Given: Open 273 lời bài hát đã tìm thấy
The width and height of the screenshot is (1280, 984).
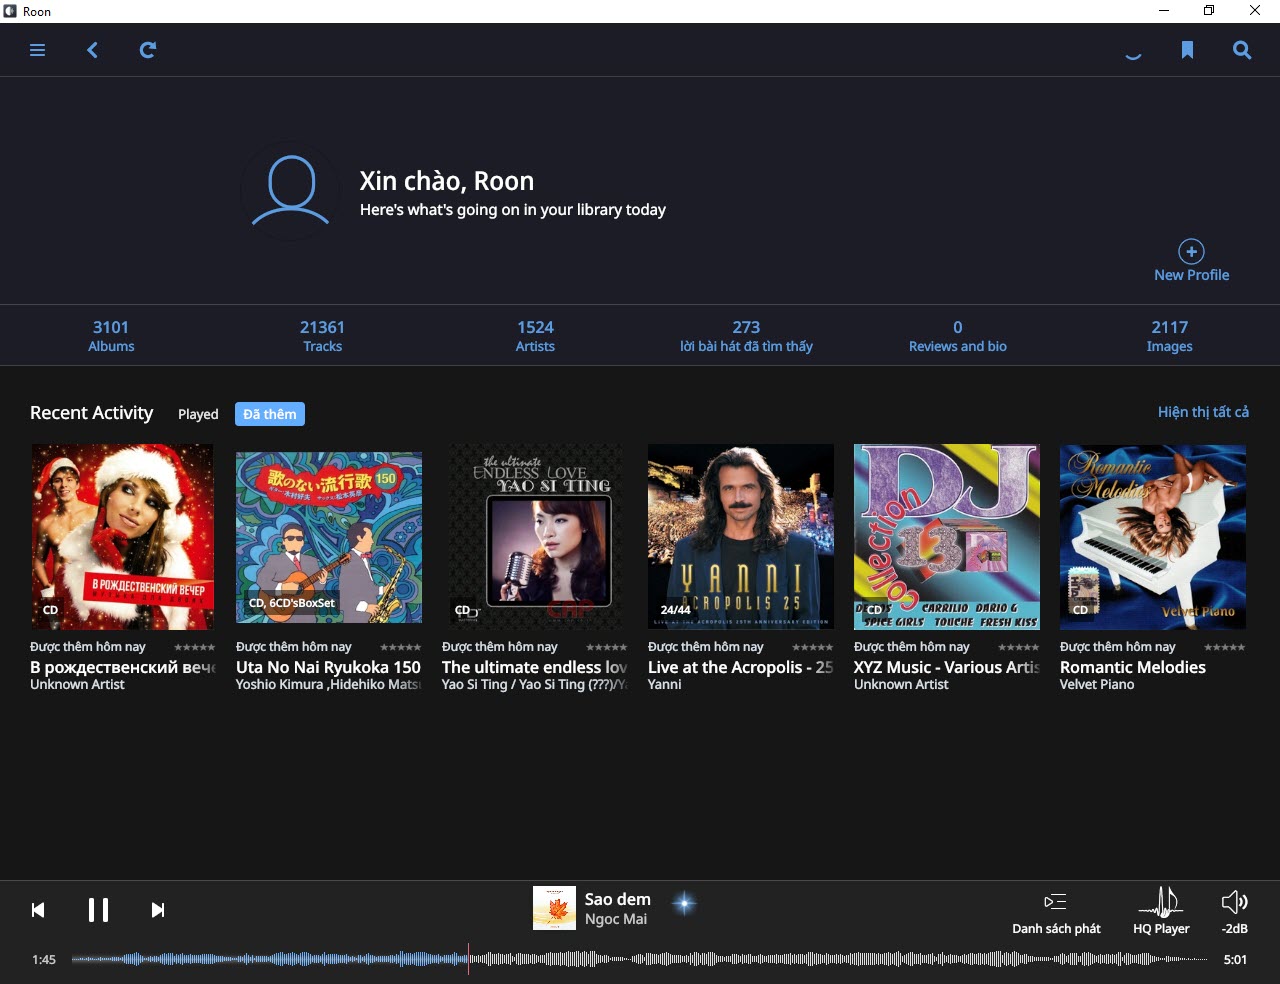Looking at the screenshot, I should [x=746, y=336].
